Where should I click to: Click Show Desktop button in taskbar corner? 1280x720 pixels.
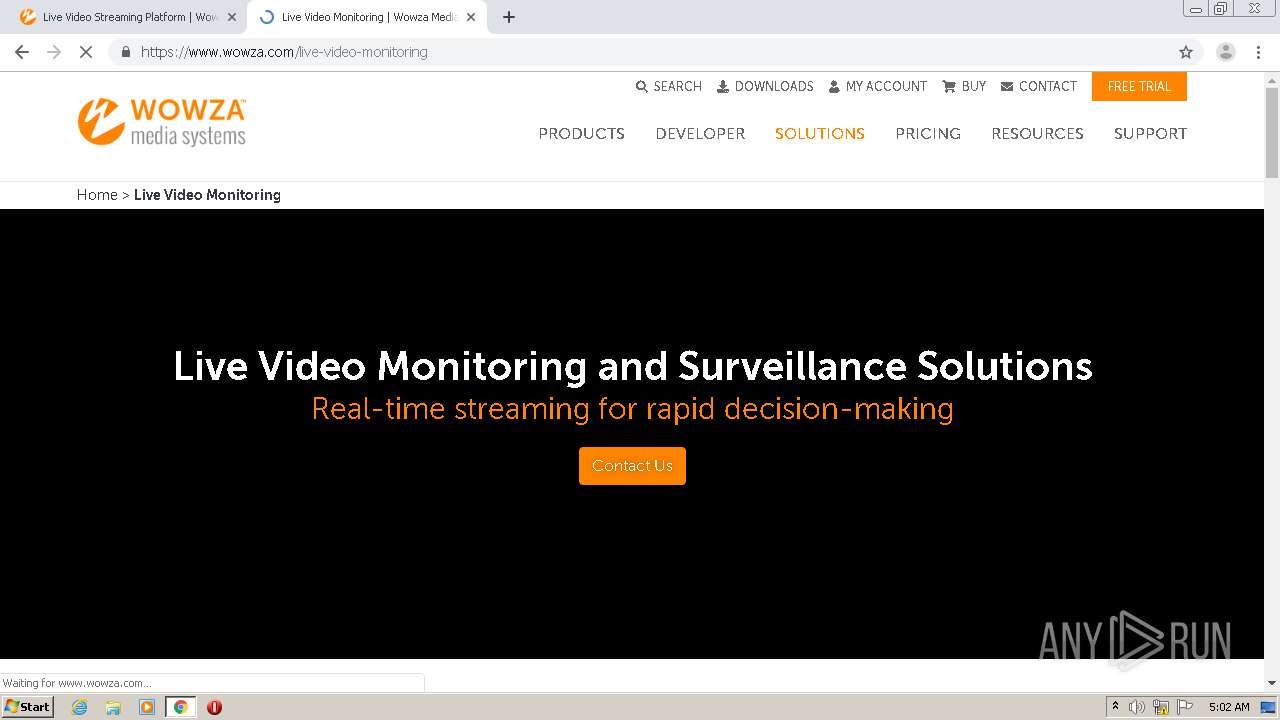[x=1269, y=707]
